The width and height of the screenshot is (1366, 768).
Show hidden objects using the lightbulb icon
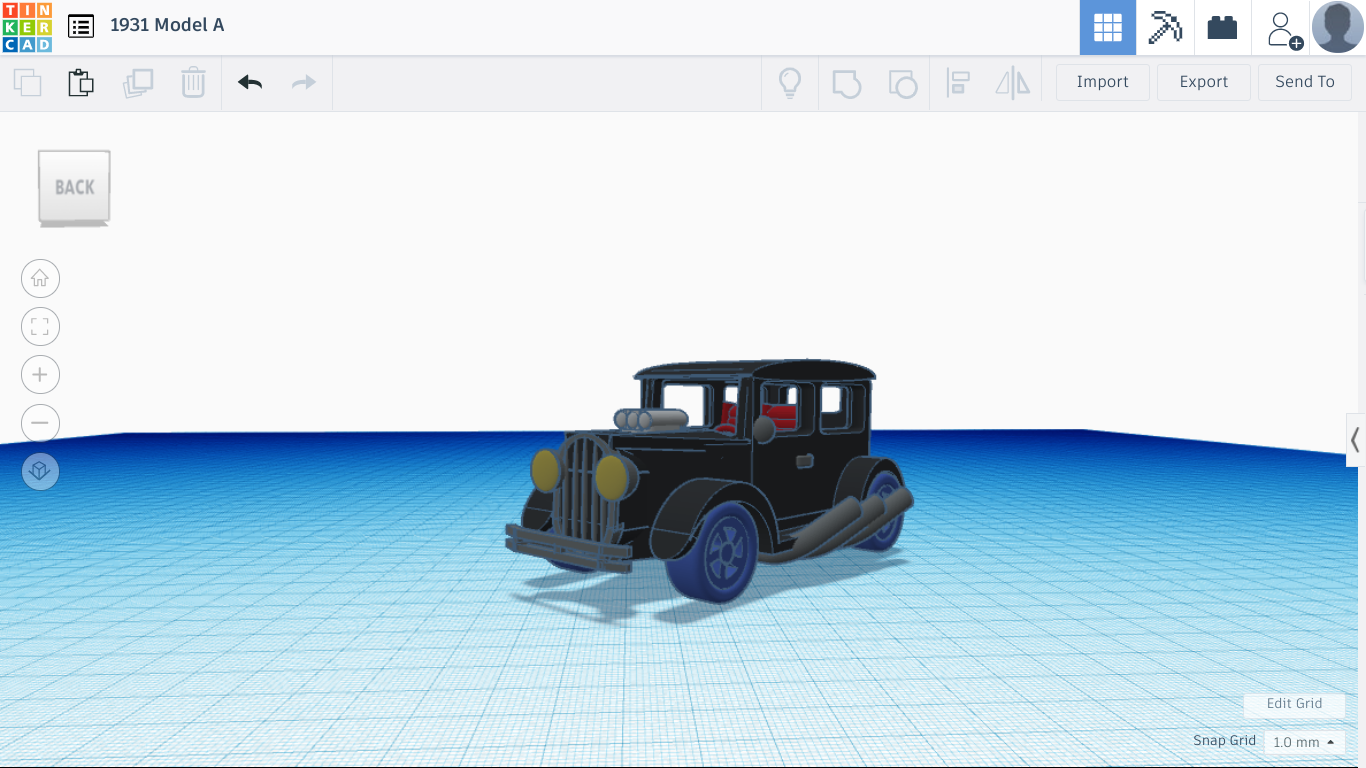coord(790,84)
